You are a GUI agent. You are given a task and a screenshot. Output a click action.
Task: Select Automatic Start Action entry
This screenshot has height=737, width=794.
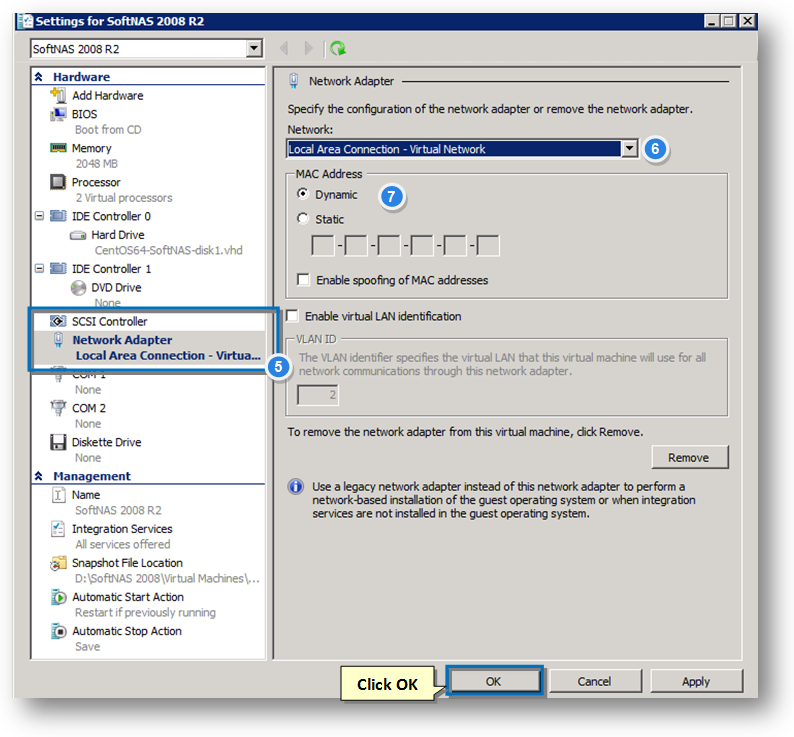pos(128,597)
